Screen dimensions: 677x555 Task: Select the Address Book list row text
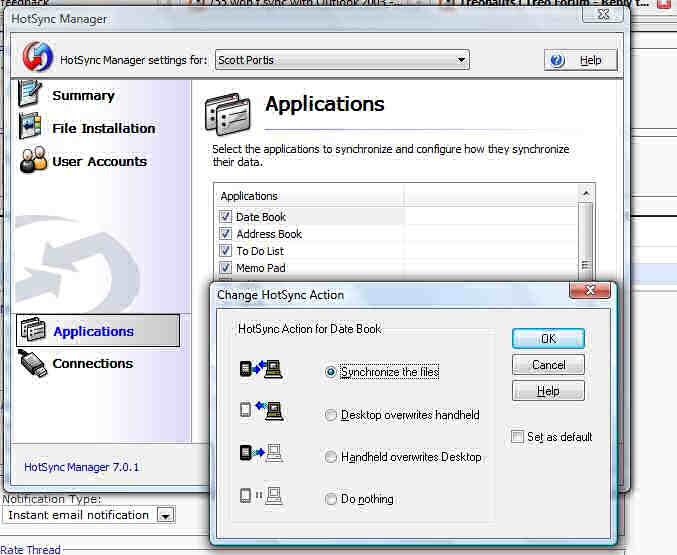coord(269,234)
